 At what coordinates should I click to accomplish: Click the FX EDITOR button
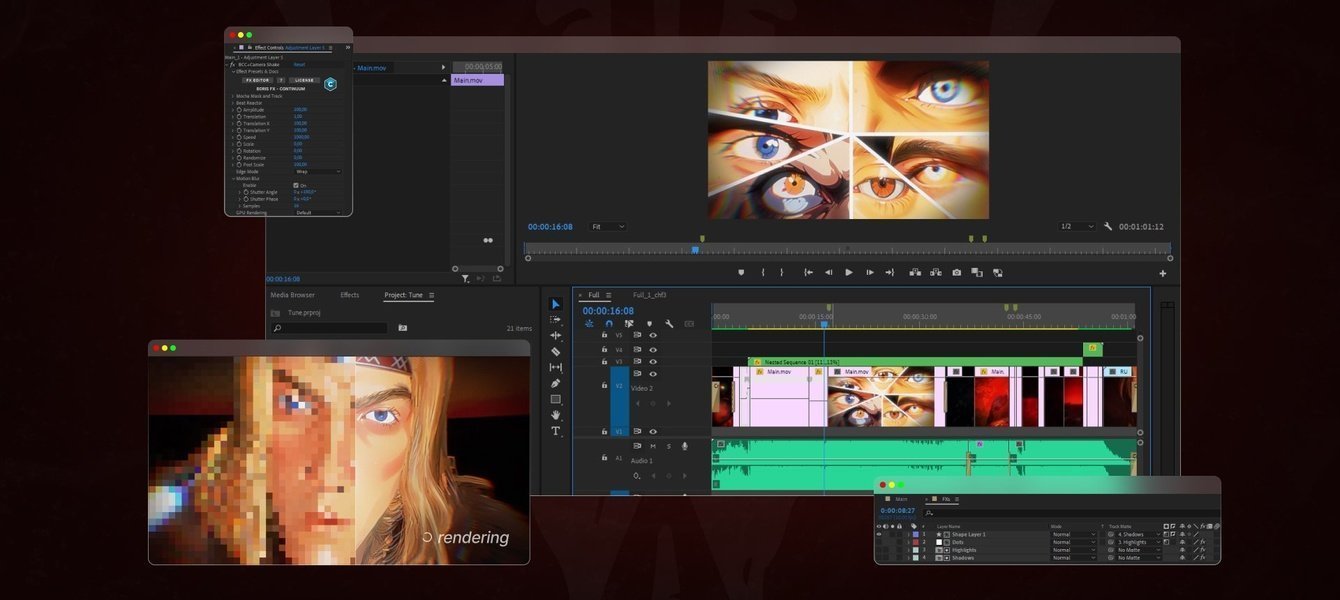coord(257,80)
